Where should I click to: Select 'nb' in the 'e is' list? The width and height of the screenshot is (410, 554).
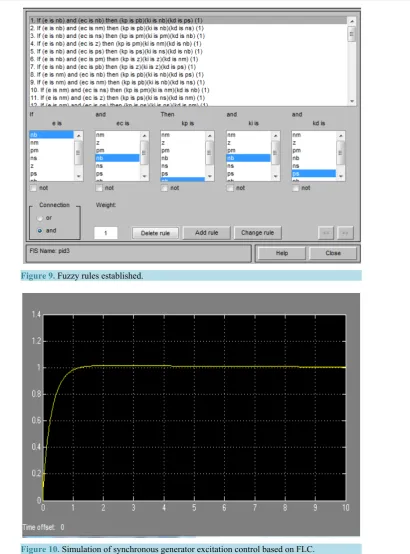pos(52,135)
